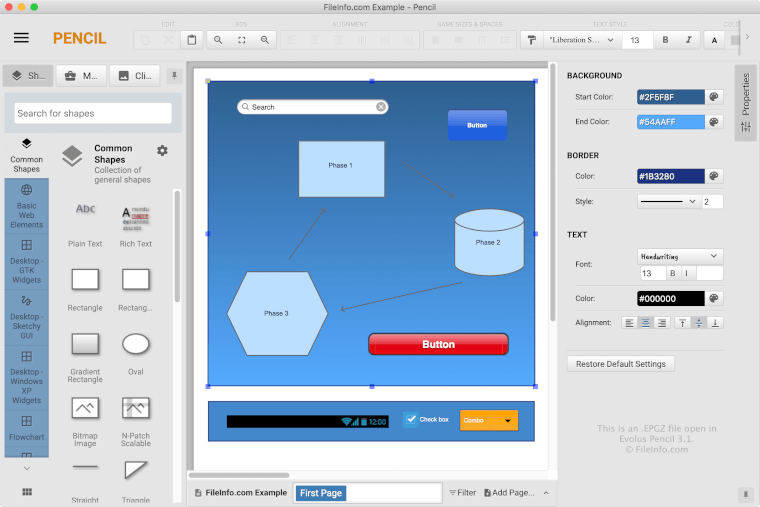This screenshot has width=760, height=507.
Task: Select the Gradient Rectangle shape
Action: pyautogui.click(x=85, y=344)
